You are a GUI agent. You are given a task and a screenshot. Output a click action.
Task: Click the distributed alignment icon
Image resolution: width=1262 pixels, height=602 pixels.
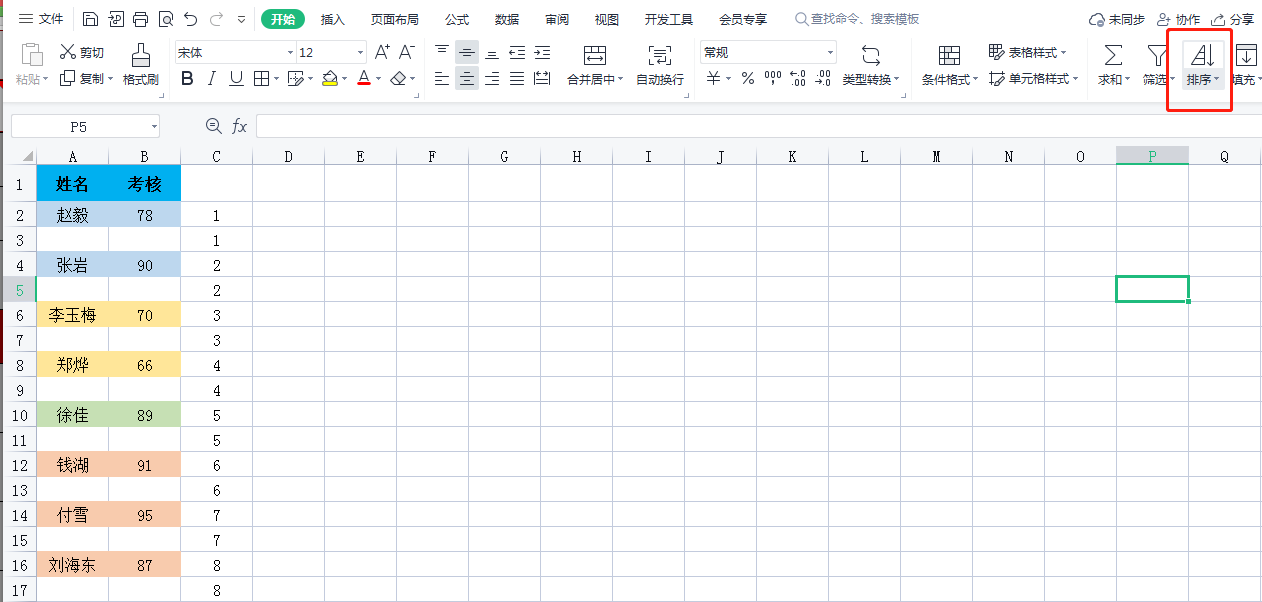coord(542,78)
